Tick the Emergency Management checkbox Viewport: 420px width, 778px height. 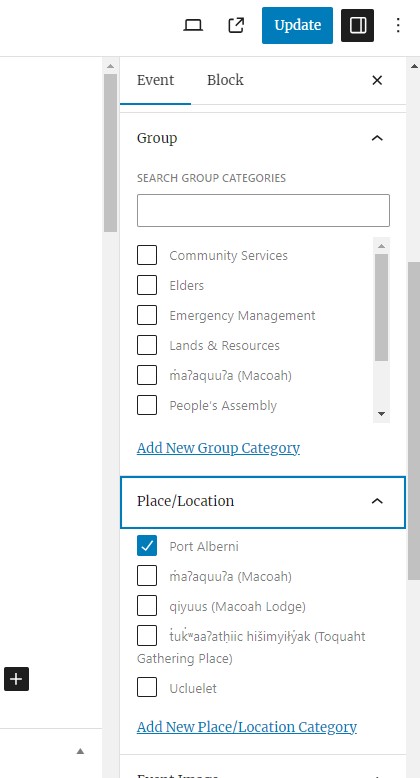pos(147,315)
